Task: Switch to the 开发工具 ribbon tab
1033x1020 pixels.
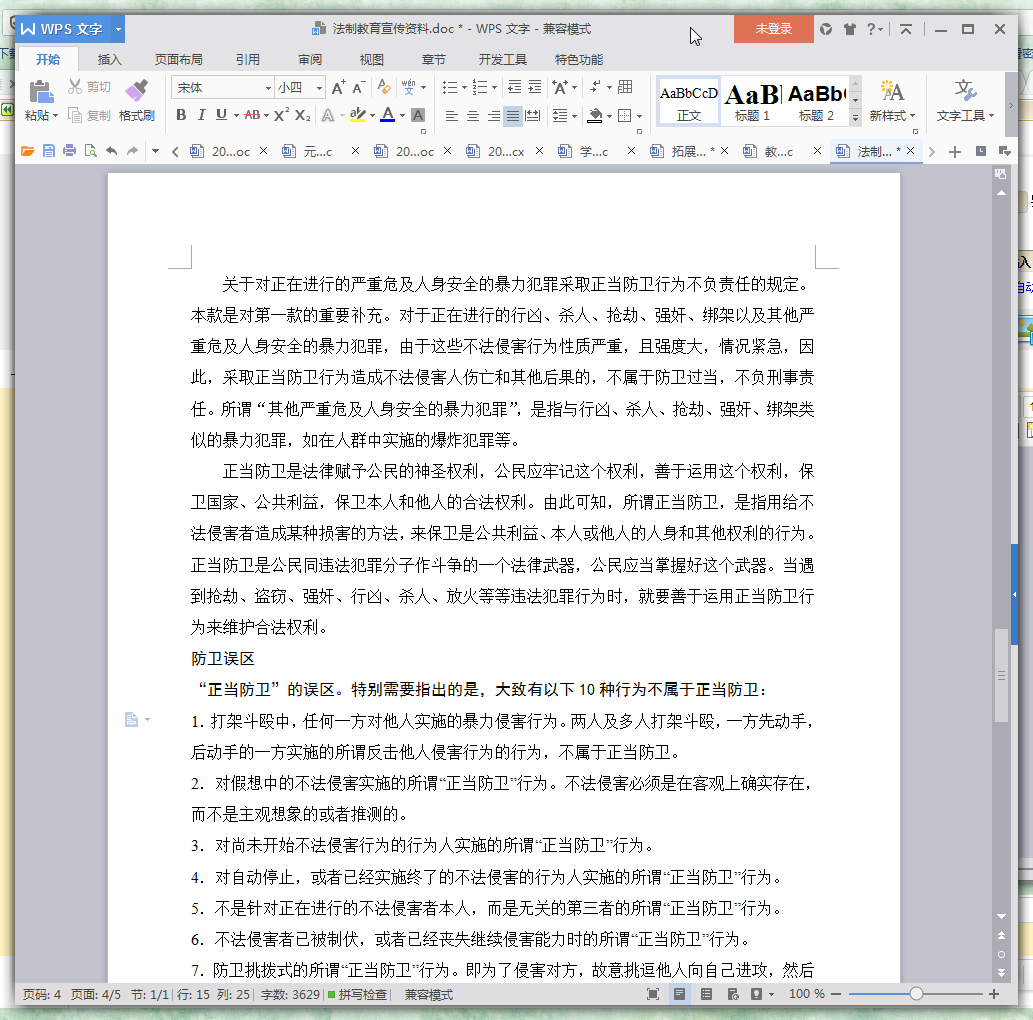Action: 503,59
